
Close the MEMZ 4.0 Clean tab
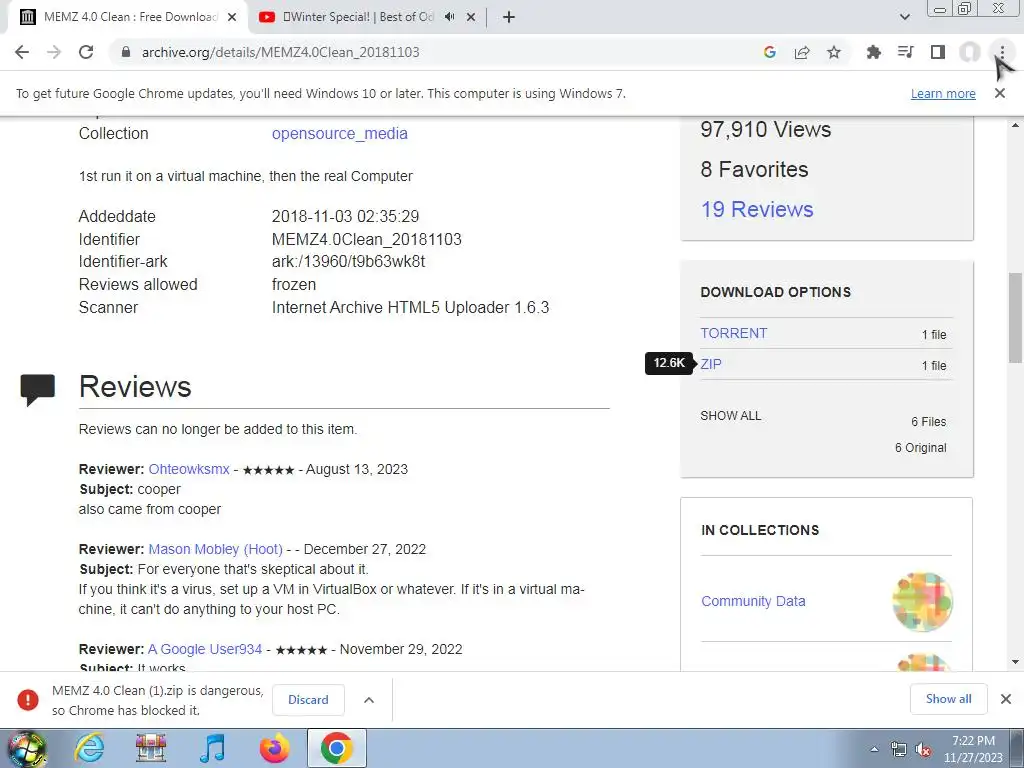[x=232, y=18]
